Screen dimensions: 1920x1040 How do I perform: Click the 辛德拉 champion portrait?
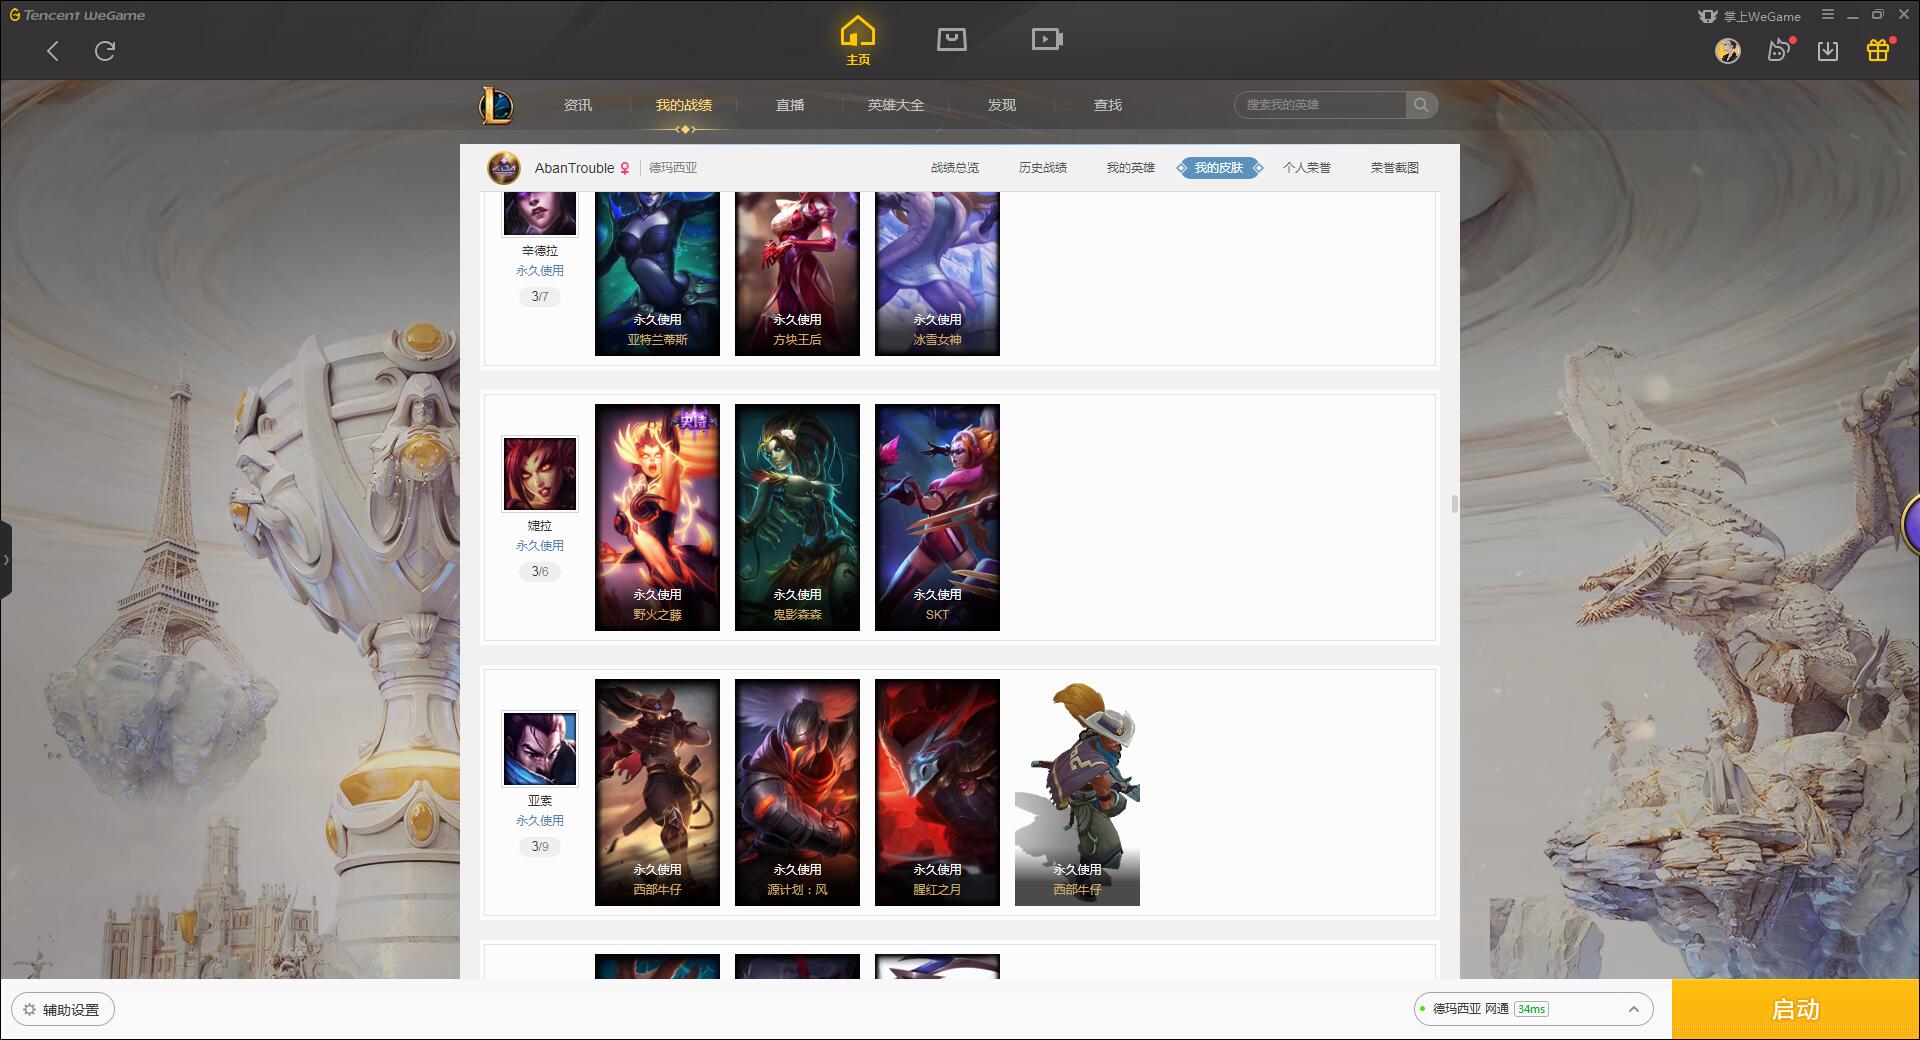540,213
